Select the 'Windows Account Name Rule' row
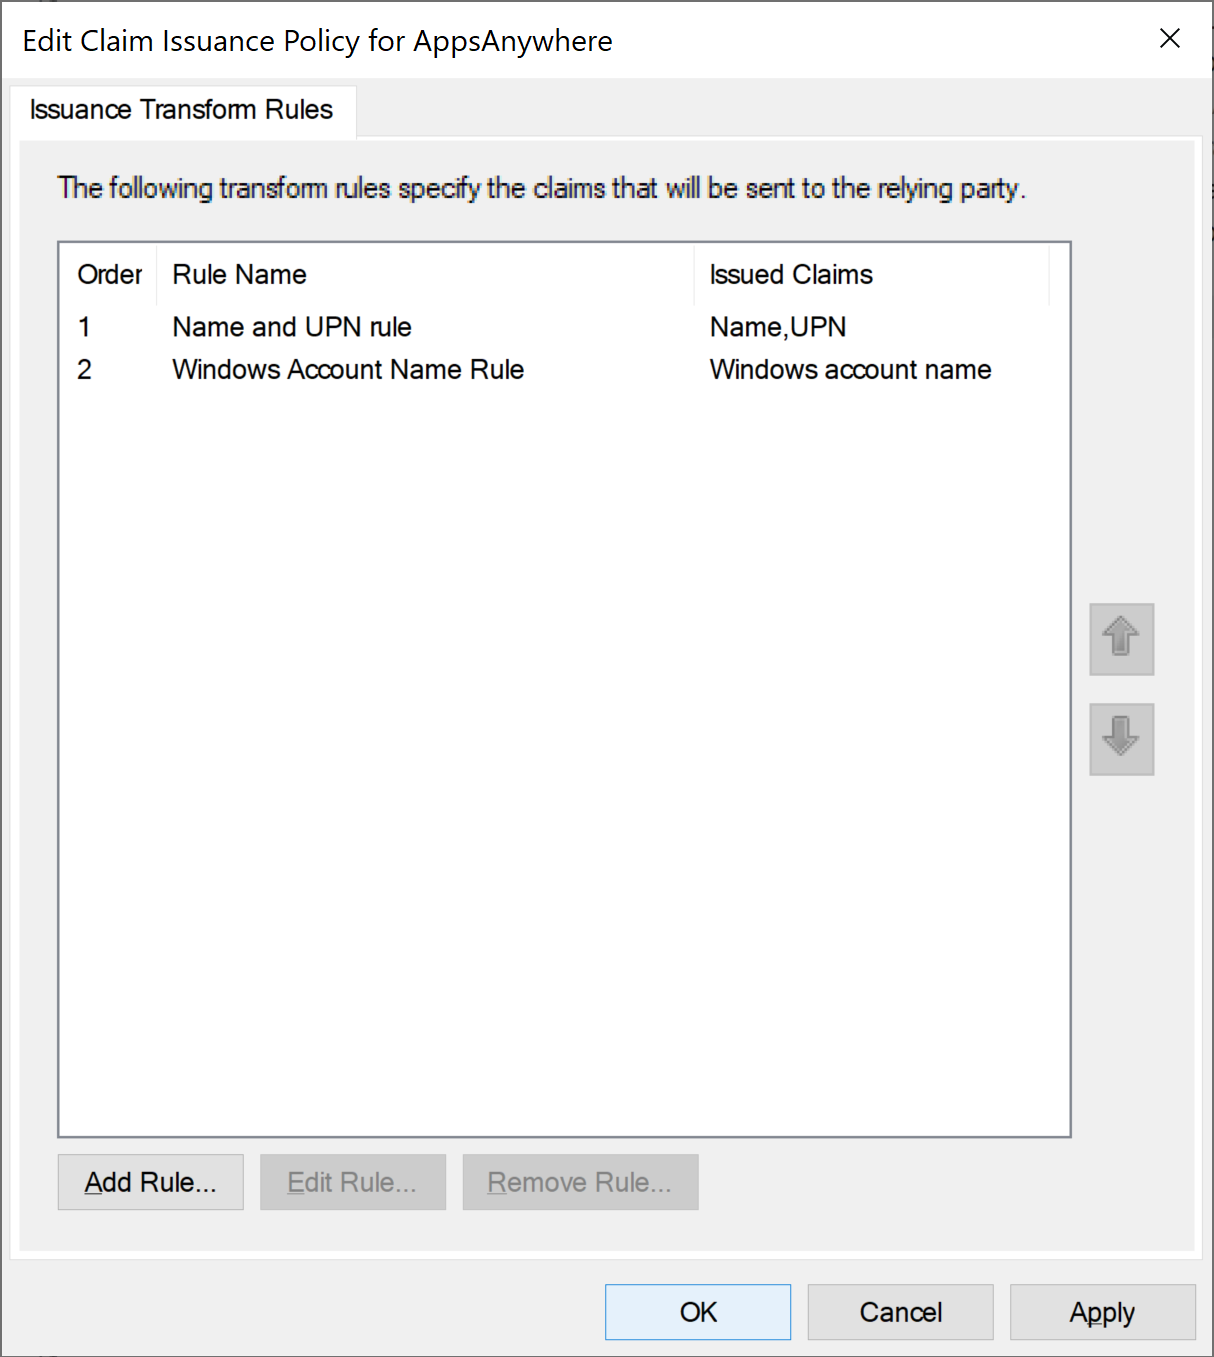 pyautogui.click(x=564, y=370)
